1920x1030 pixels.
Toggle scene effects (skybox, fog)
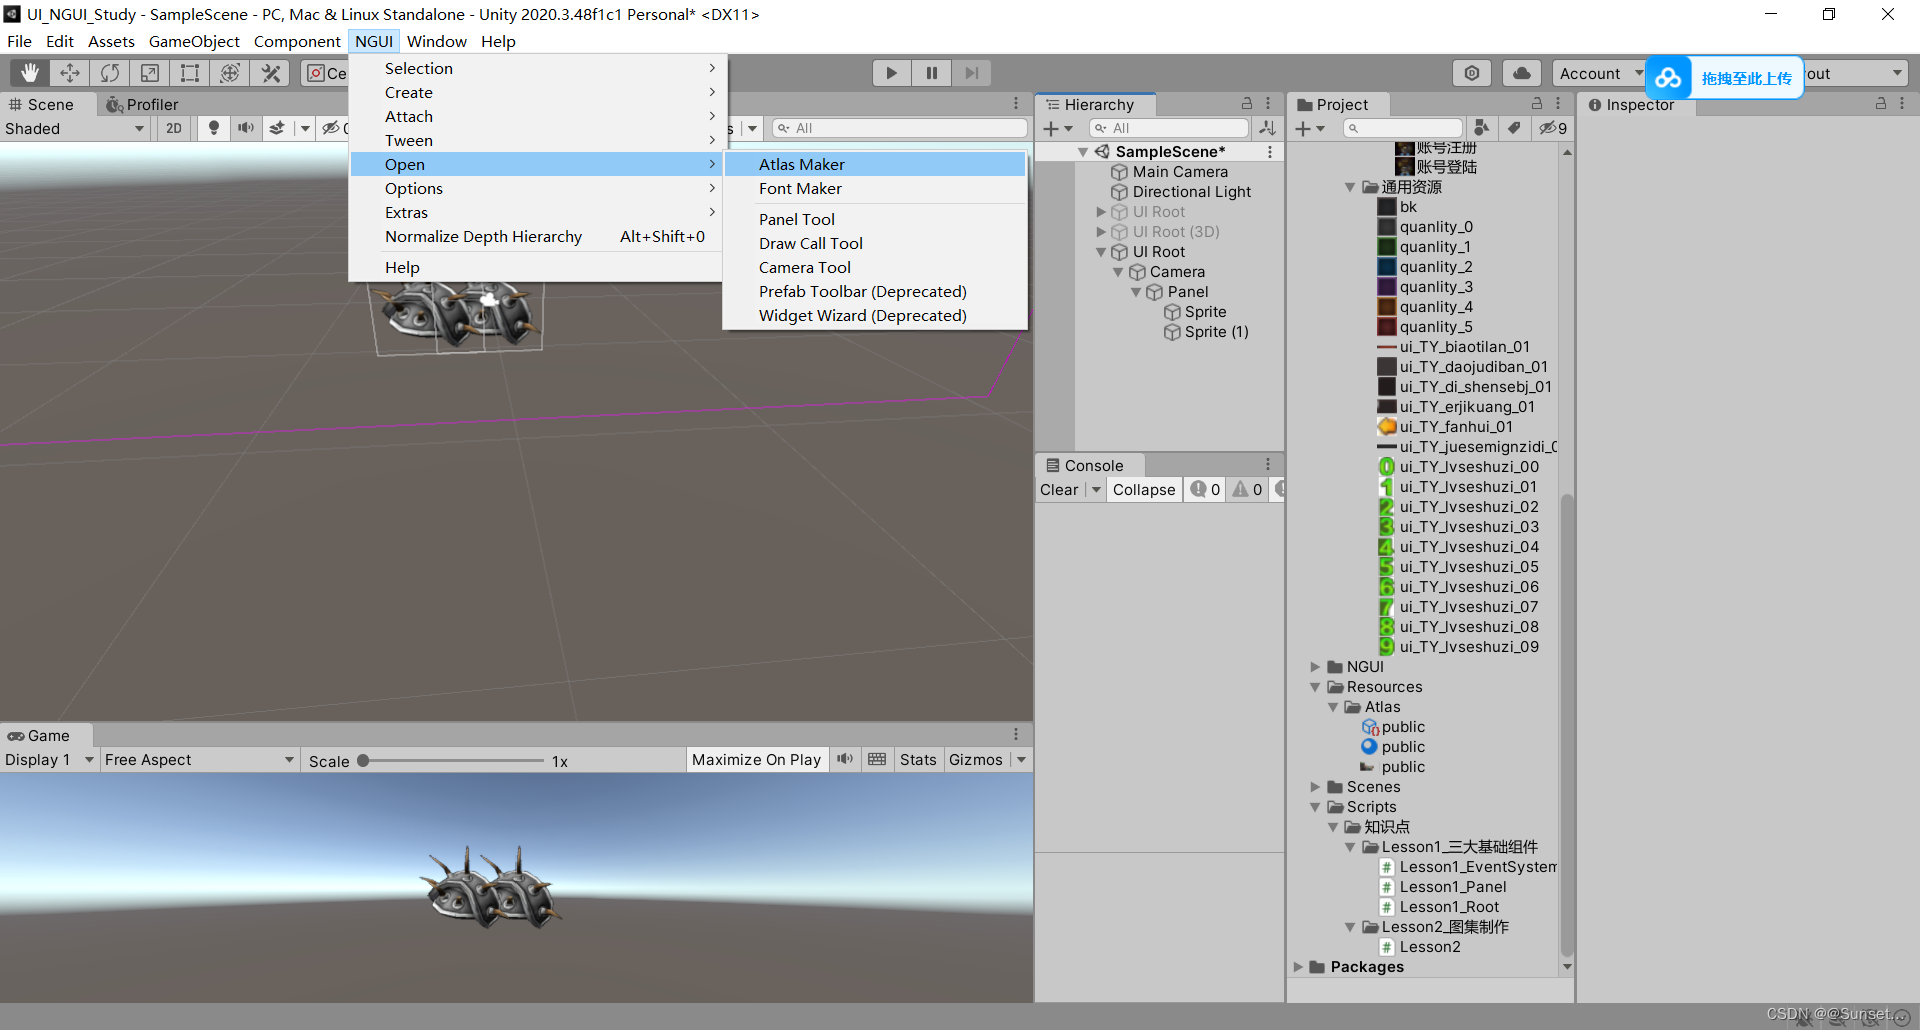pos(277,128)
